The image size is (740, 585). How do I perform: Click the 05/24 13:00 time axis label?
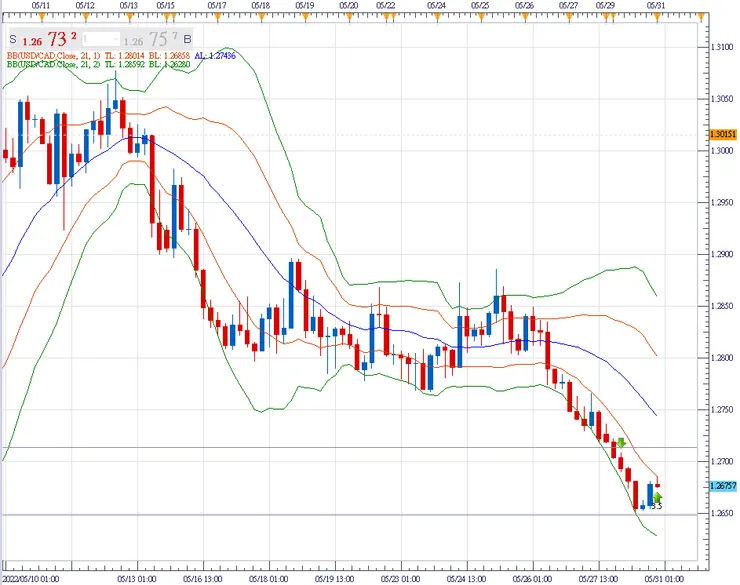(x=466, y=578)
